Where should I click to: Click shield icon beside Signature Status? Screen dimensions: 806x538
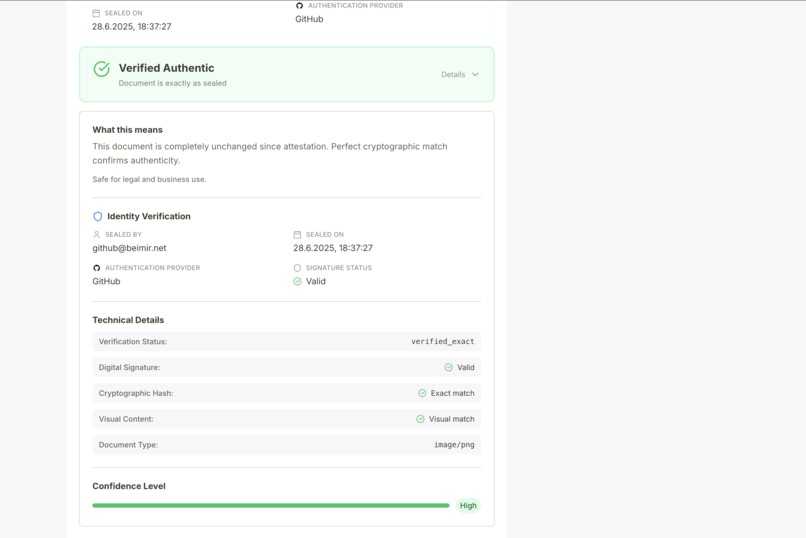[297, 268]
